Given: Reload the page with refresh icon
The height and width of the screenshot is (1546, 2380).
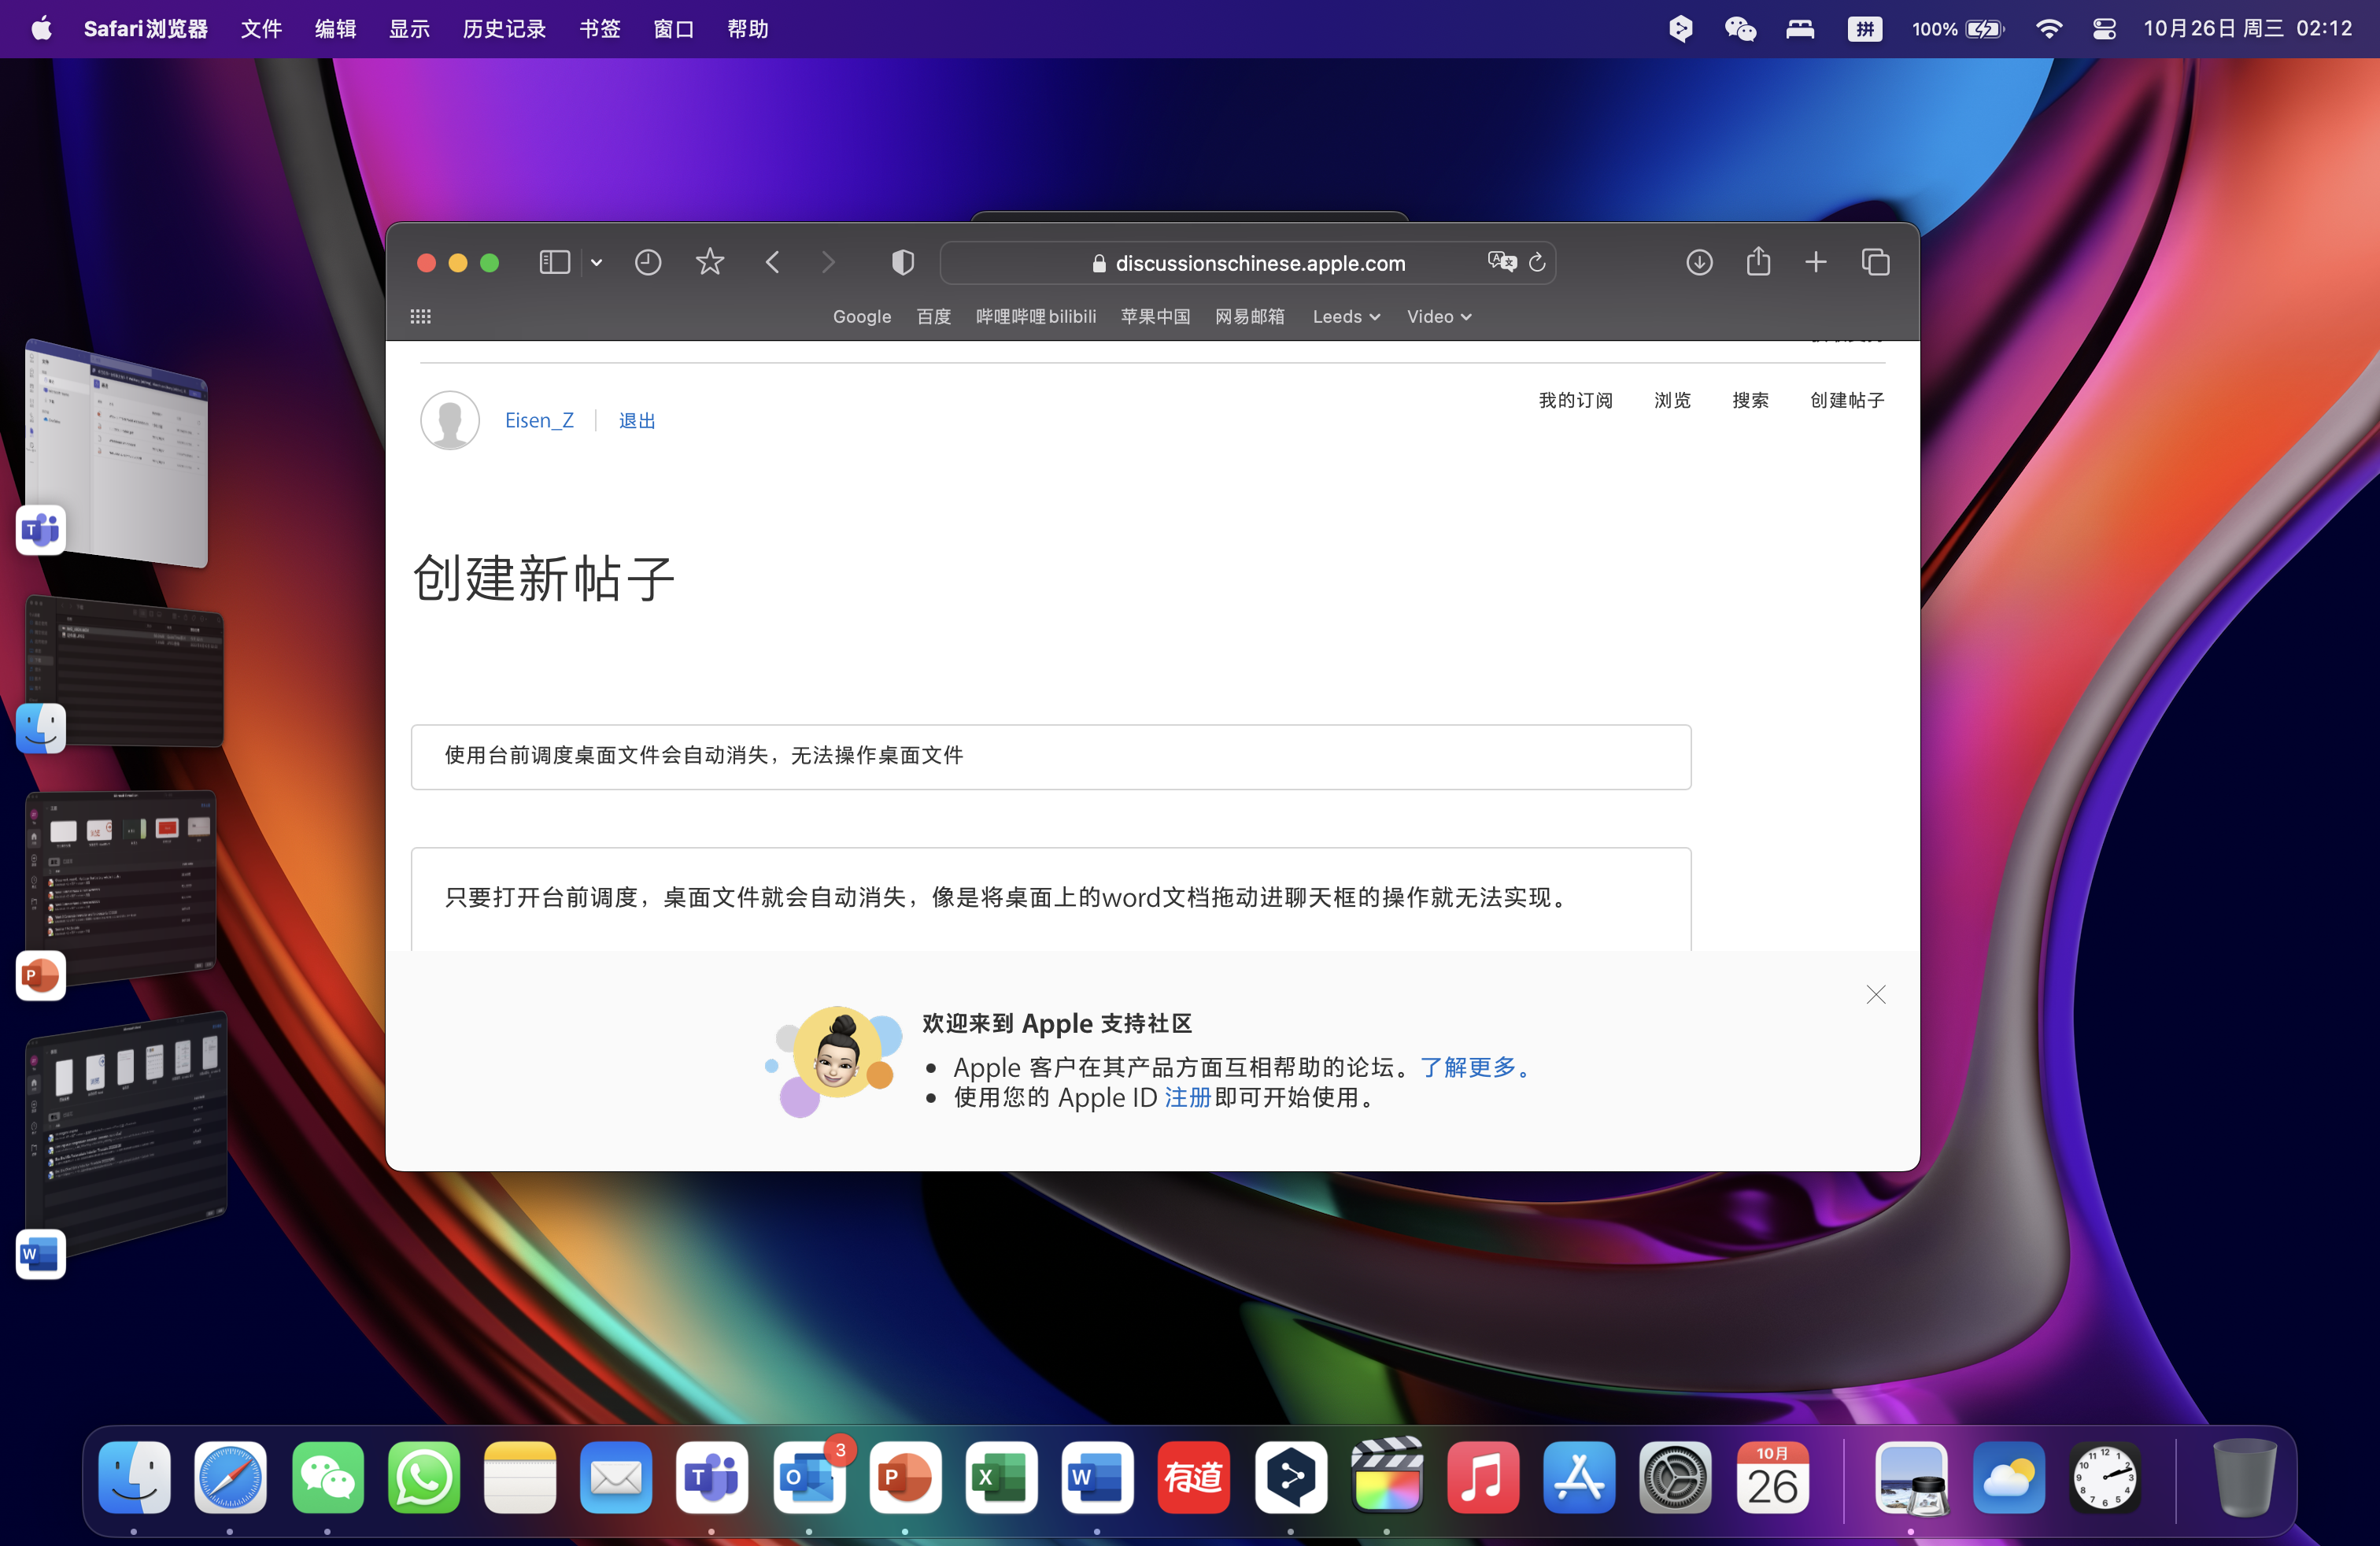Looking at the screenshot, I should (x=1537, y=262).
